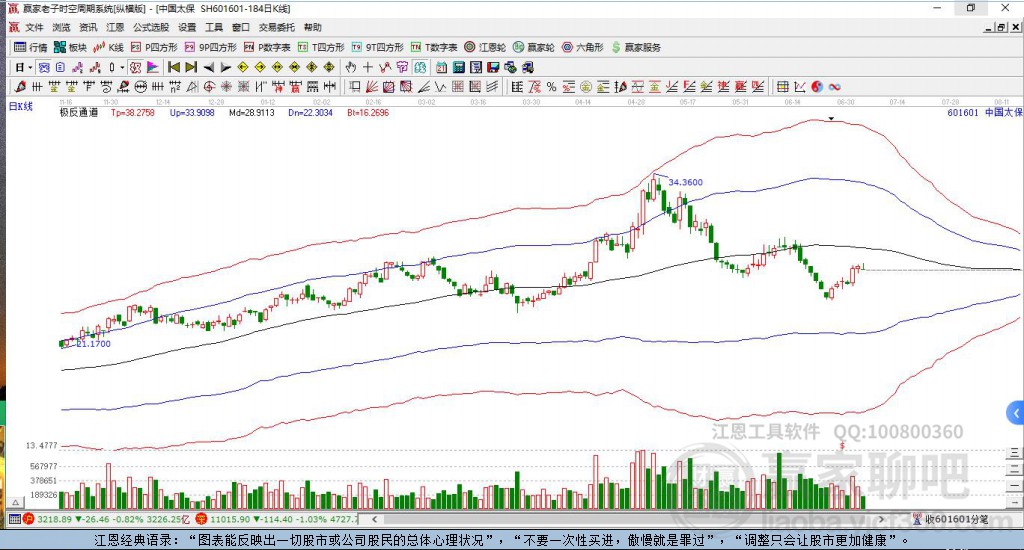Open the 窗口 menu
1024x550 pixels.
241,27
